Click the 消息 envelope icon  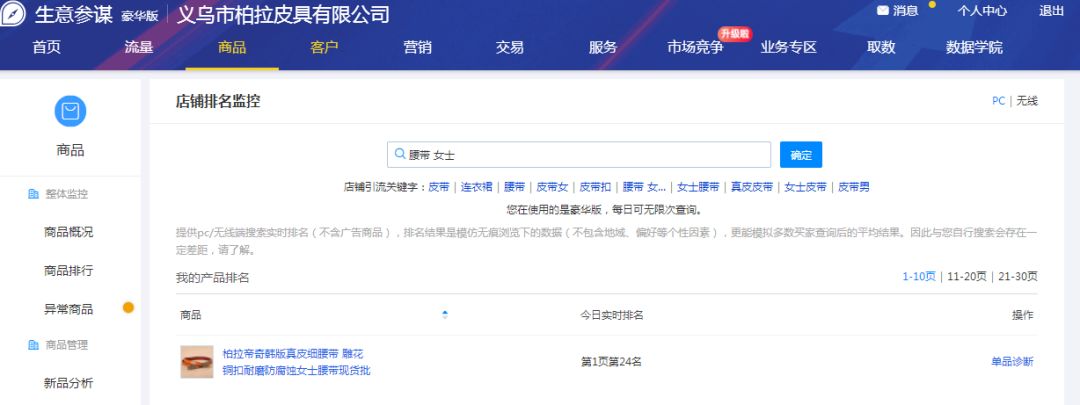(x=882, y=11)
